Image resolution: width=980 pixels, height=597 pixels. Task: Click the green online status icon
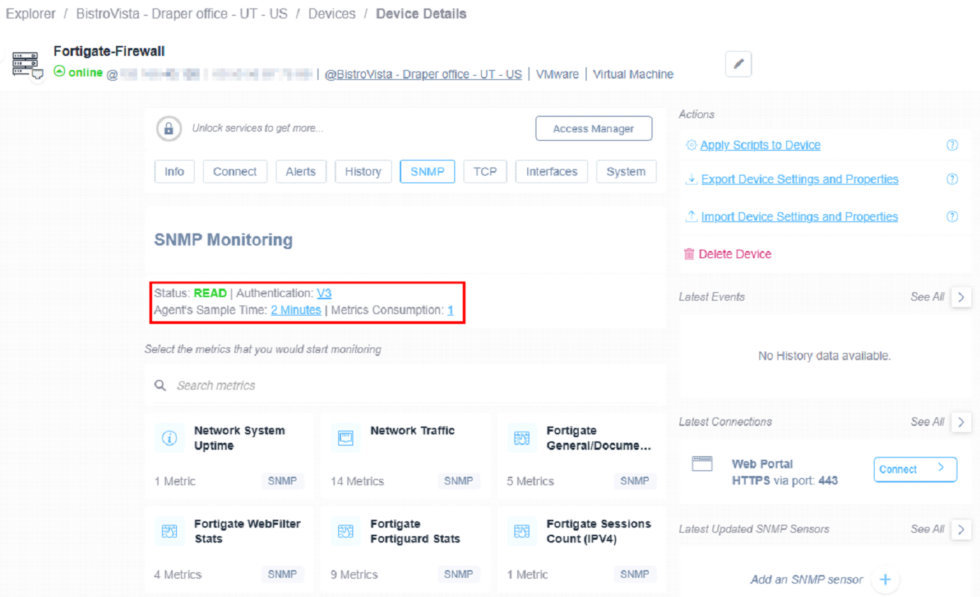click(x=59, y=71)
